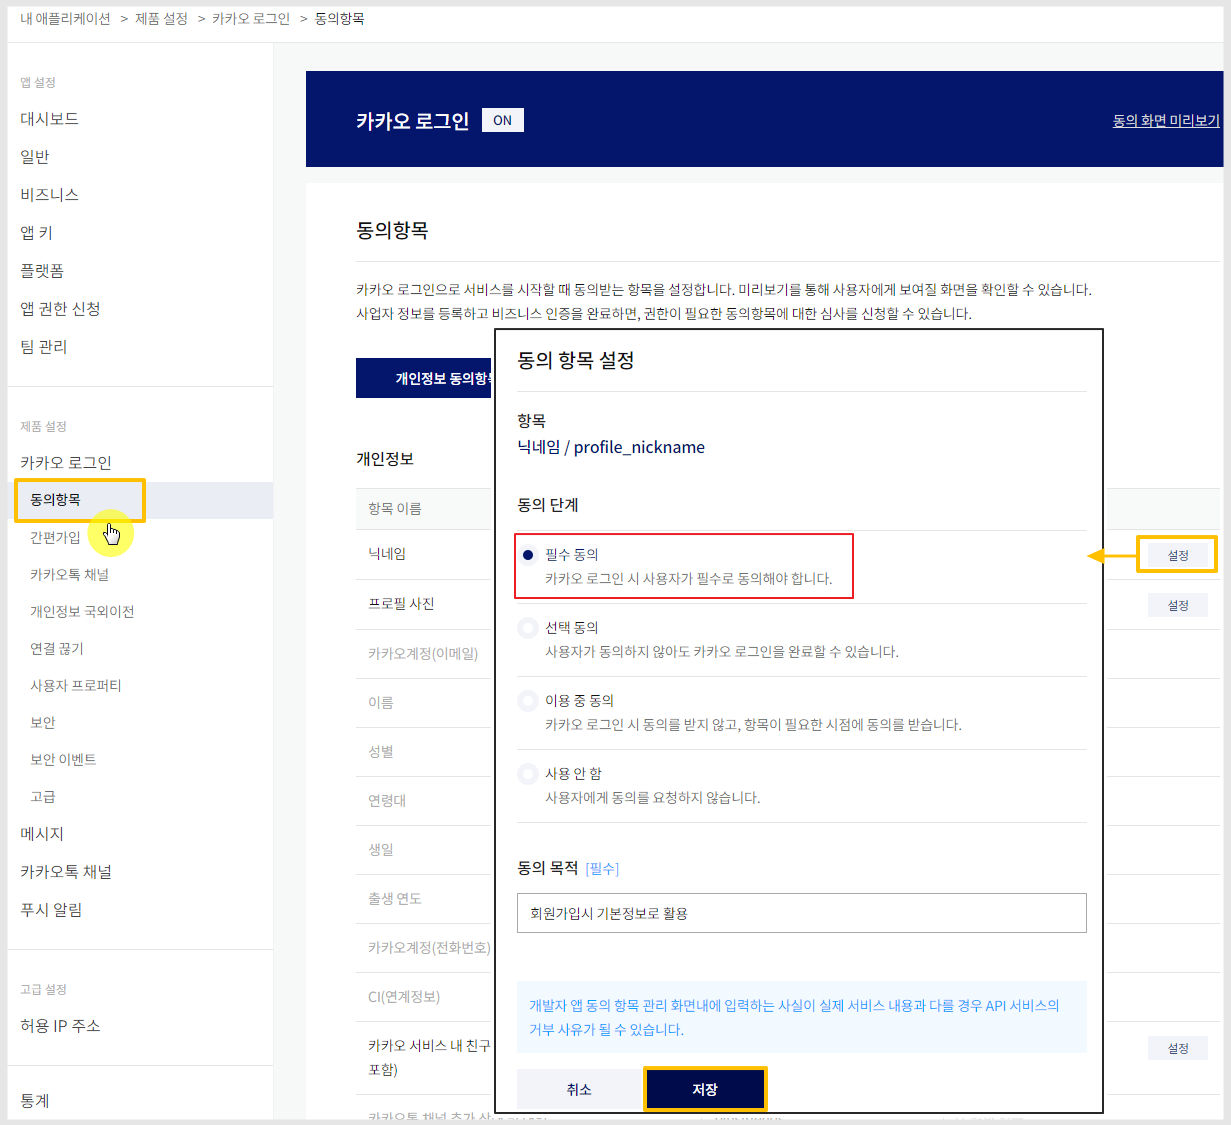The image size is (1231, 1125).
Task: Open top-level 카카오톡 채널 sidebar item
Action: [x=66, y=872]
